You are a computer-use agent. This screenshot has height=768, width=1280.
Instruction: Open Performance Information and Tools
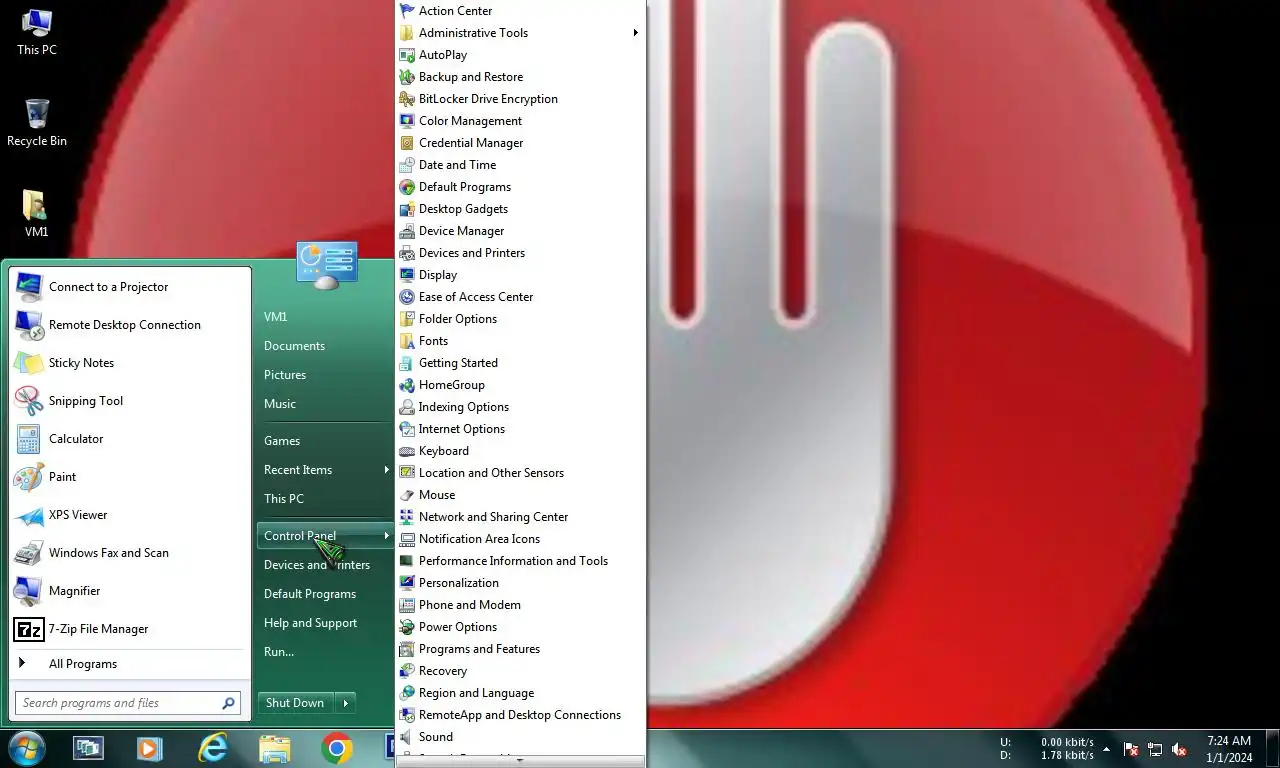tap(520, 561)
